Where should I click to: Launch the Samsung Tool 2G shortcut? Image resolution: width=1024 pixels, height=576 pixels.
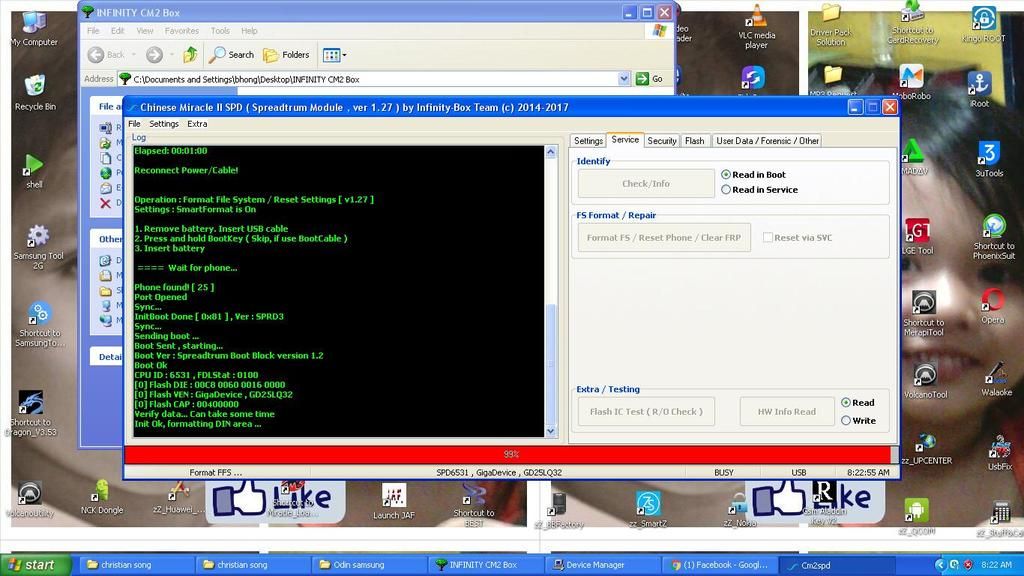tap(37, 237)
